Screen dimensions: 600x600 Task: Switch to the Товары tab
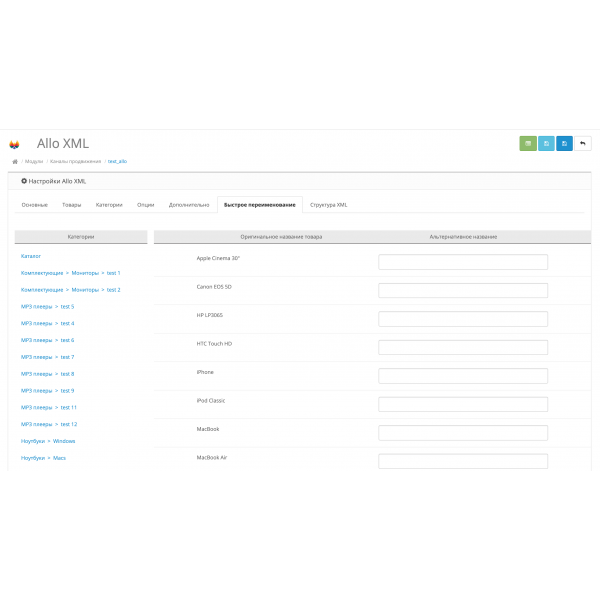72,205
